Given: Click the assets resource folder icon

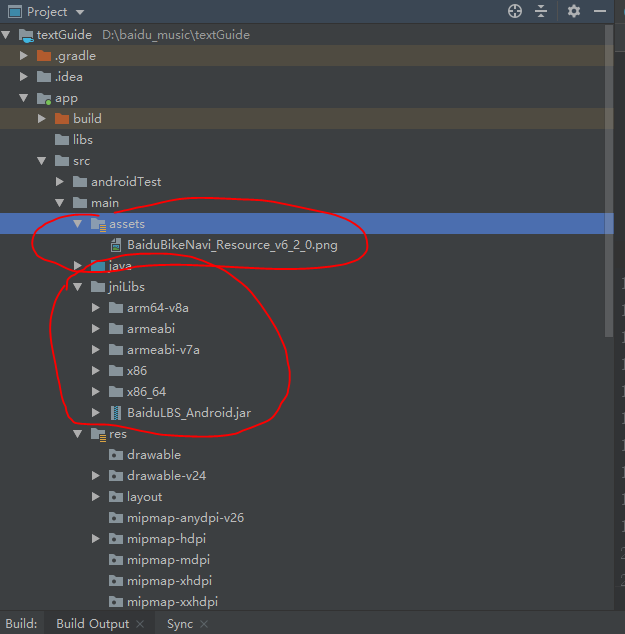Looking at the screenshot, I should pos(98,224).
